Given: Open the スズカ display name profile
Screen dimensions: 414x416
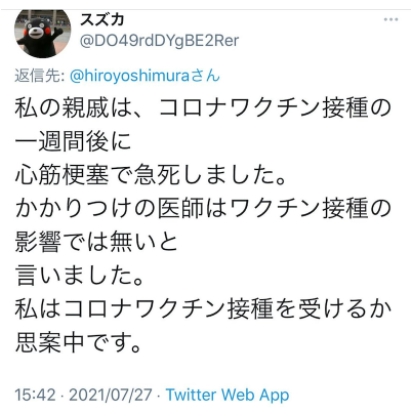Looking at the screenshot, I should (x=102, y=20).
